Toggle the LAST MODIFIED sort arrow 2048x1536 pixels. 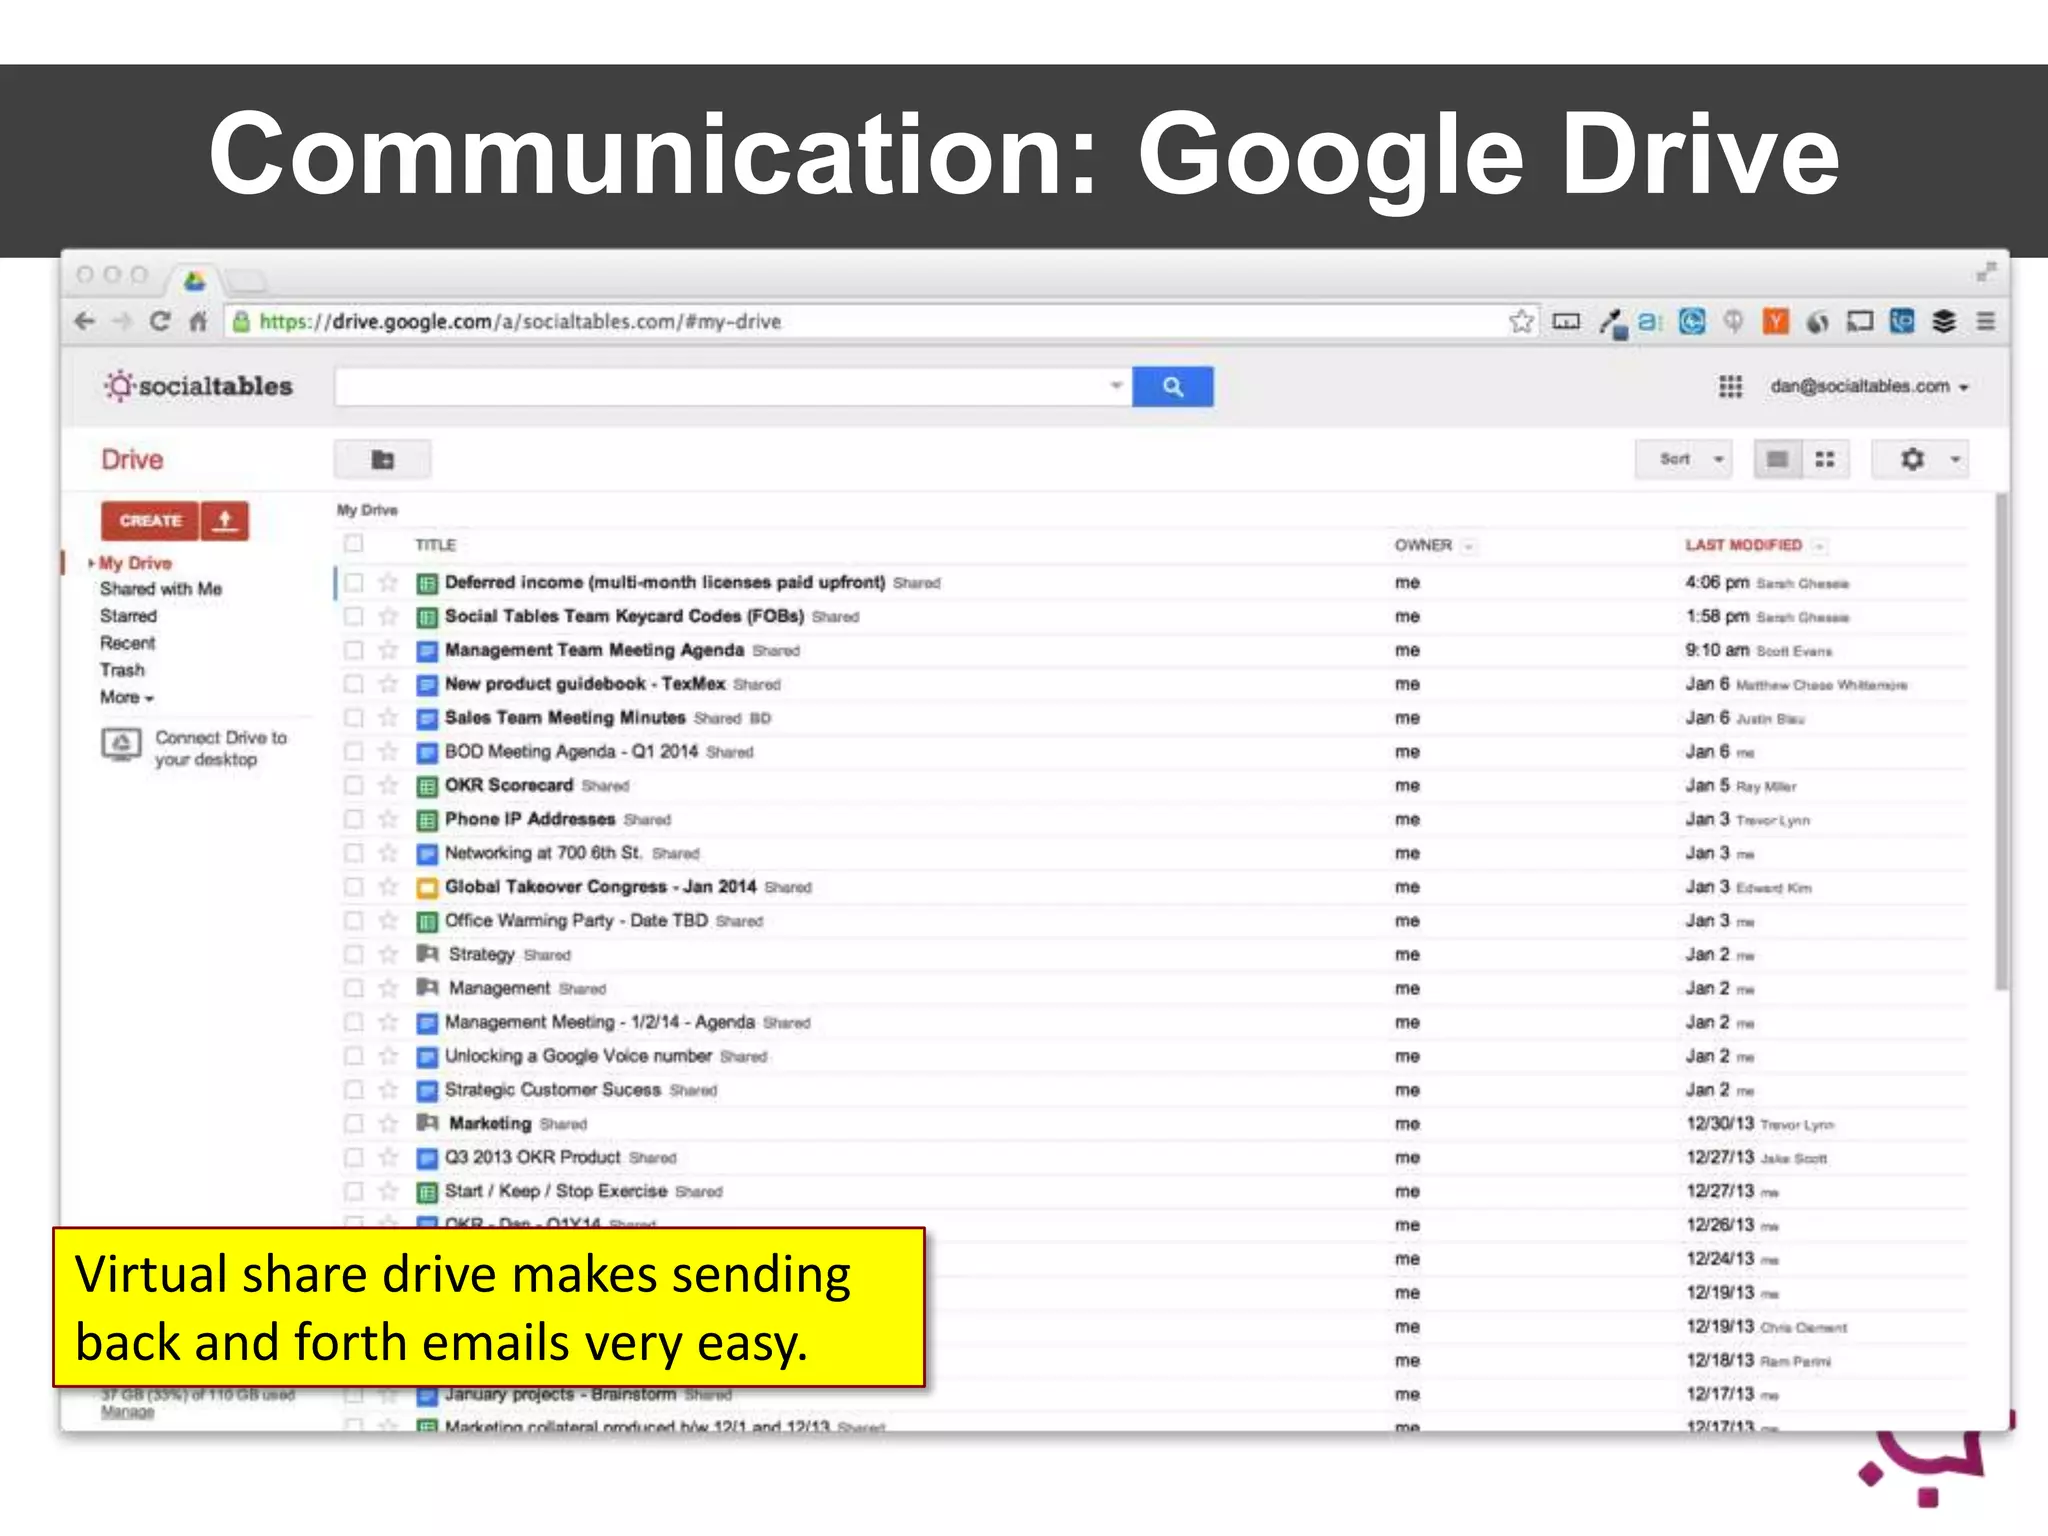click(x=1819, y=546)
